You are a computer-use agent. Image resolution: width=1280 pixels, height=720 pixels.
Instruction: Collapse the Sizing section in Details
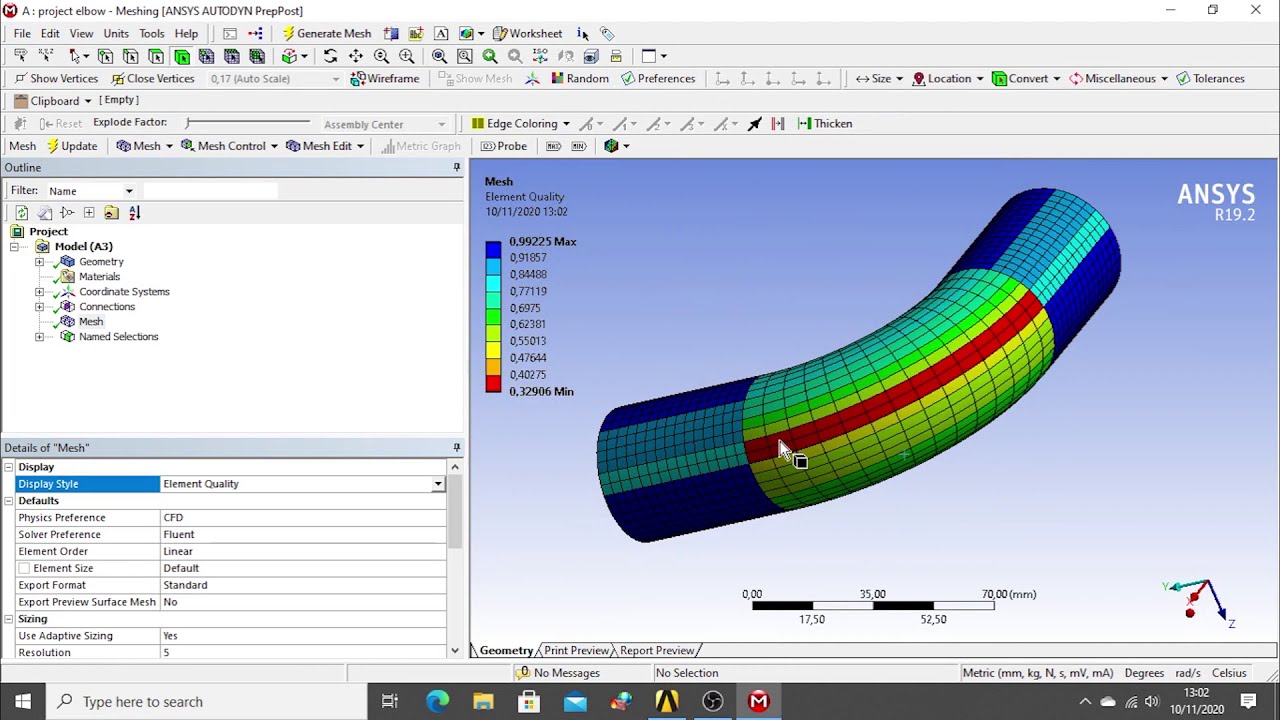tap(8, 619)
